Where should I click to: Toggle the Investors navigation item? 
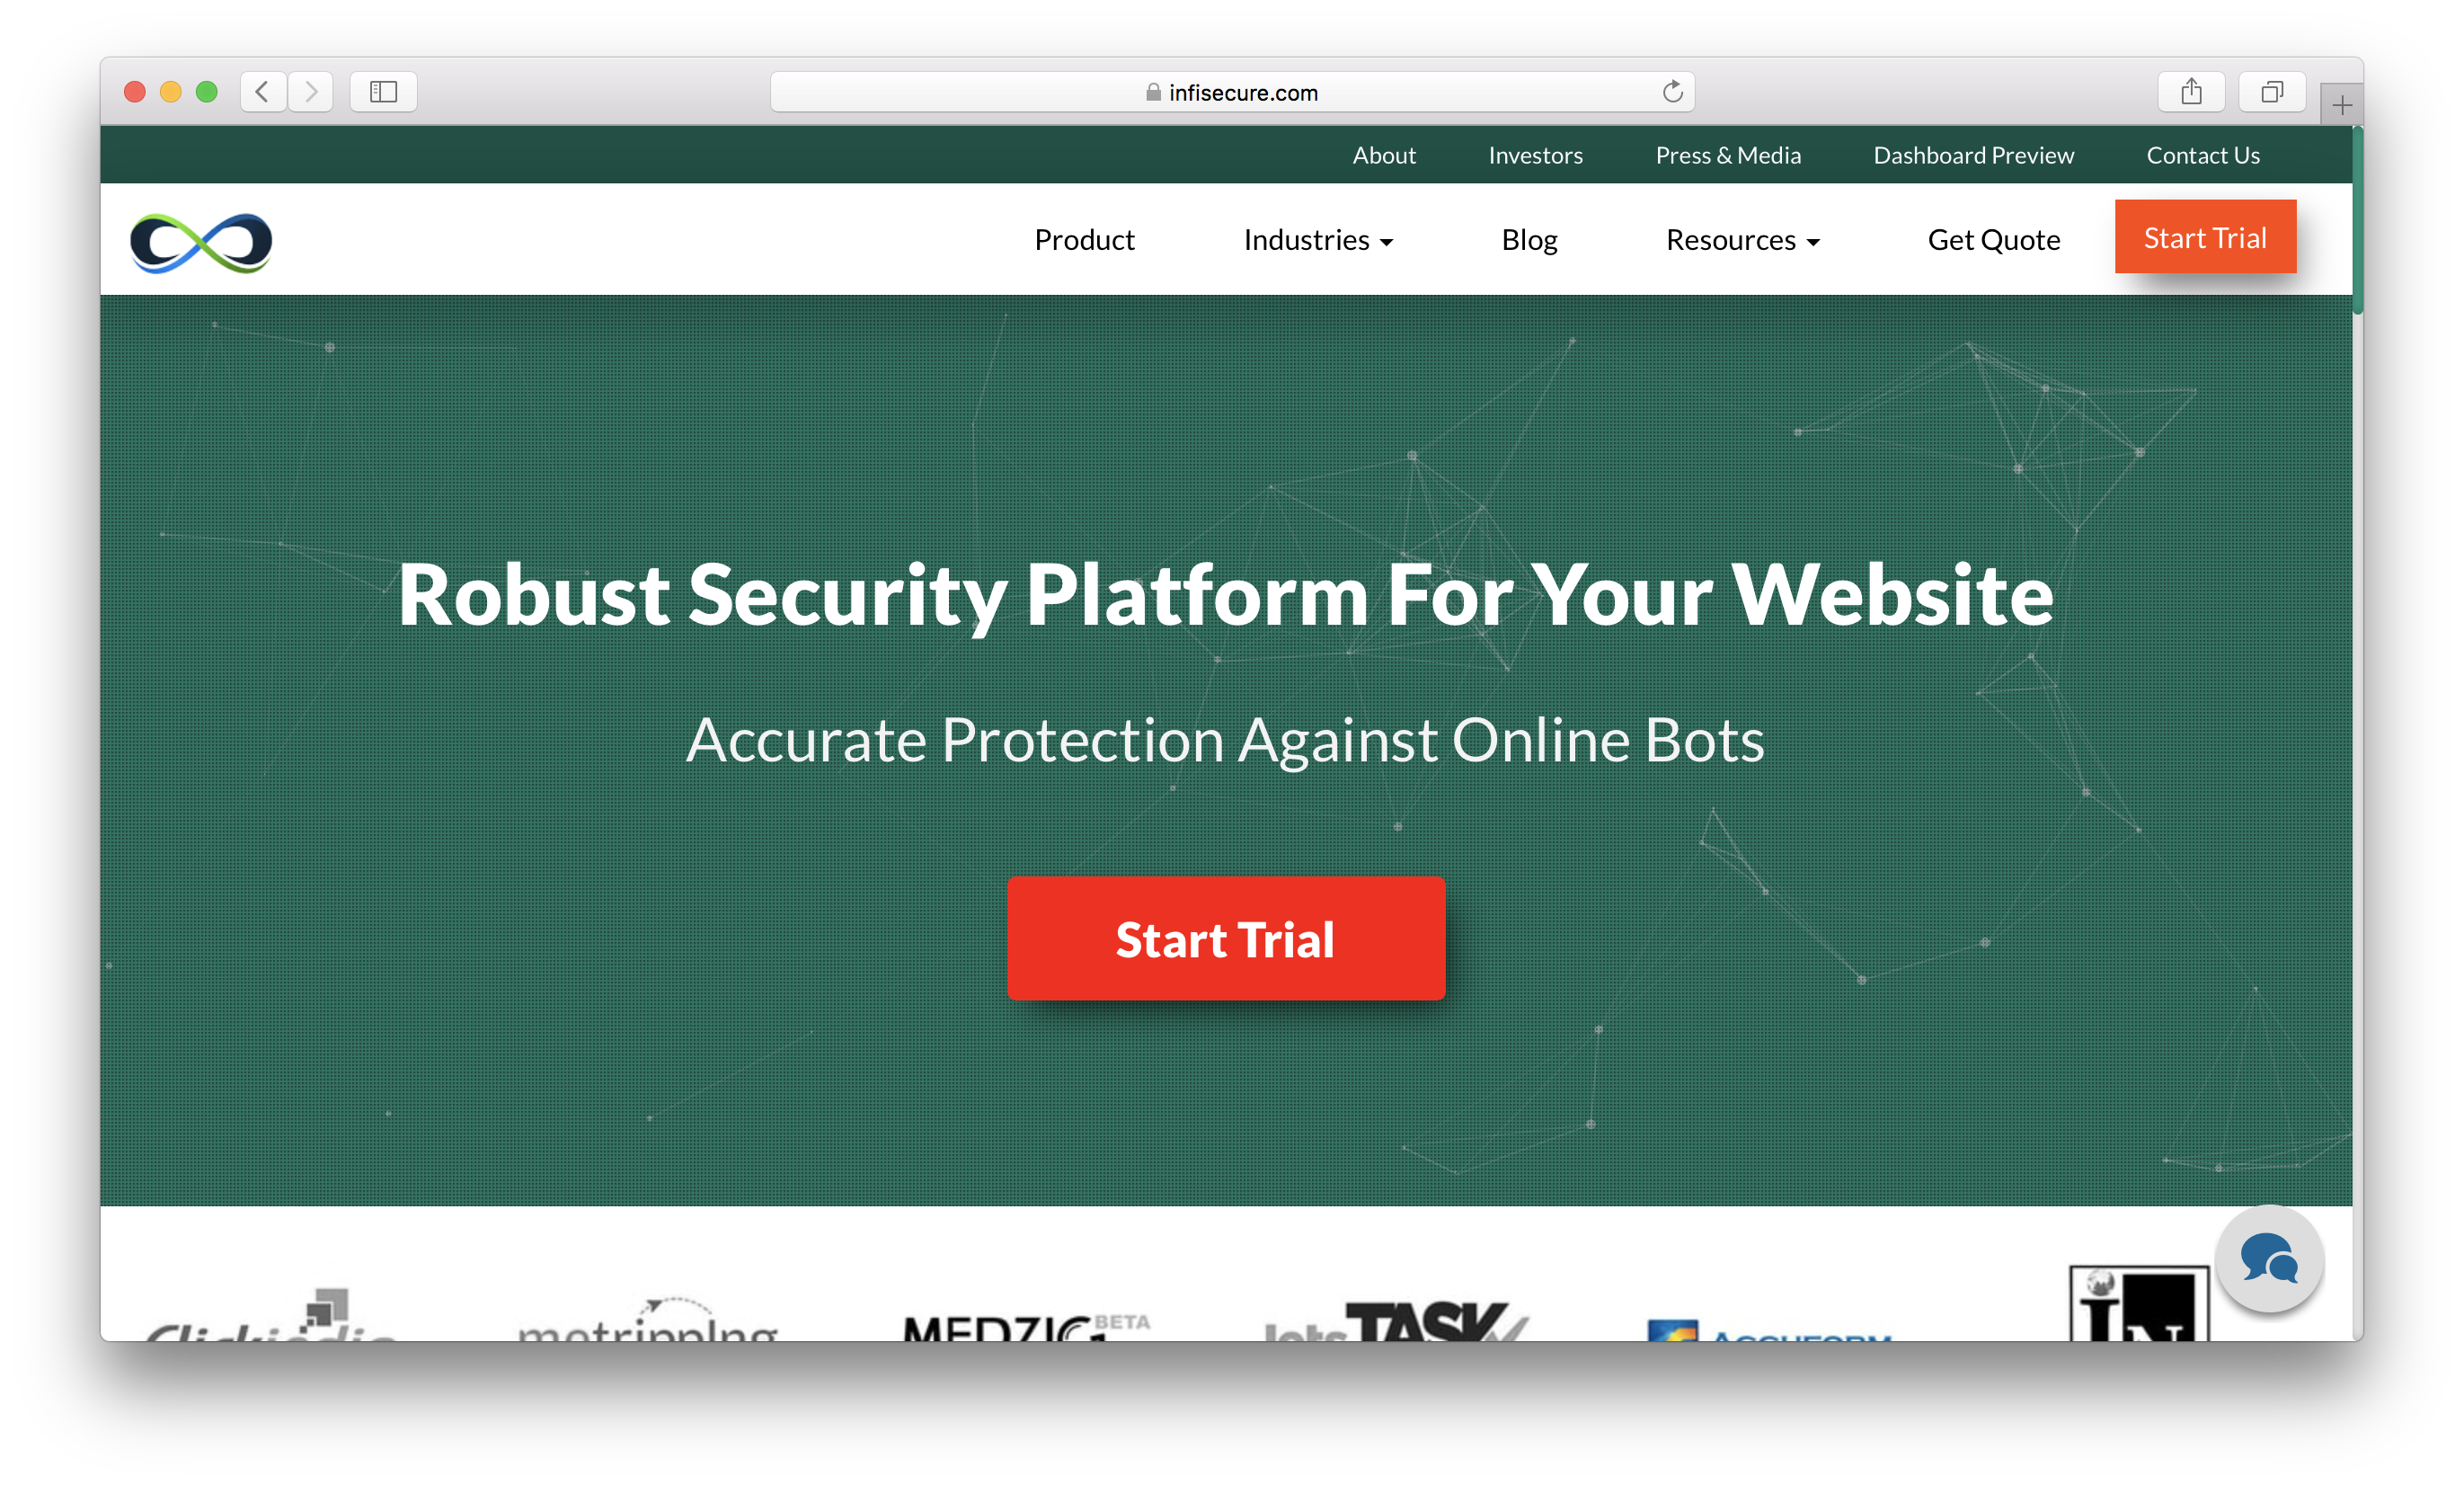pyautogui.click(x=1531, y=155)
